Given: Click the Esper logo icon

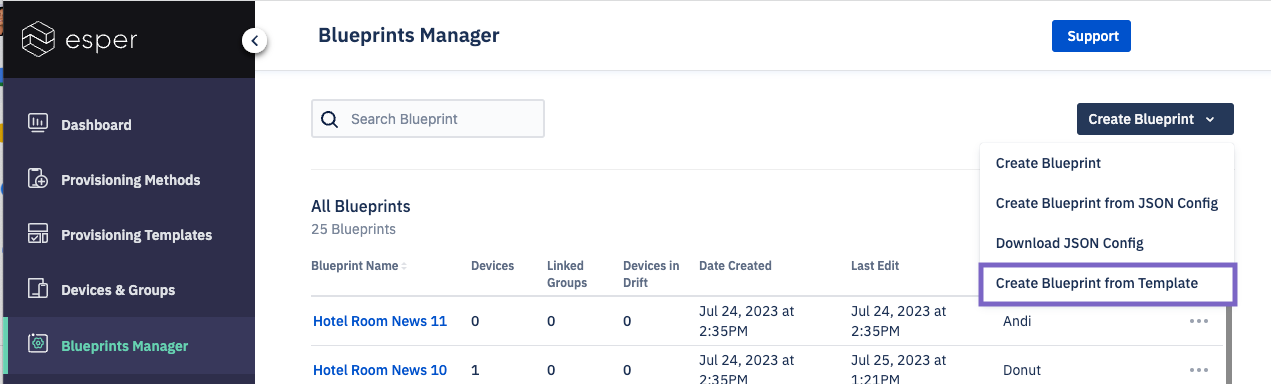Looking at the screenshot, I should 38,40.
